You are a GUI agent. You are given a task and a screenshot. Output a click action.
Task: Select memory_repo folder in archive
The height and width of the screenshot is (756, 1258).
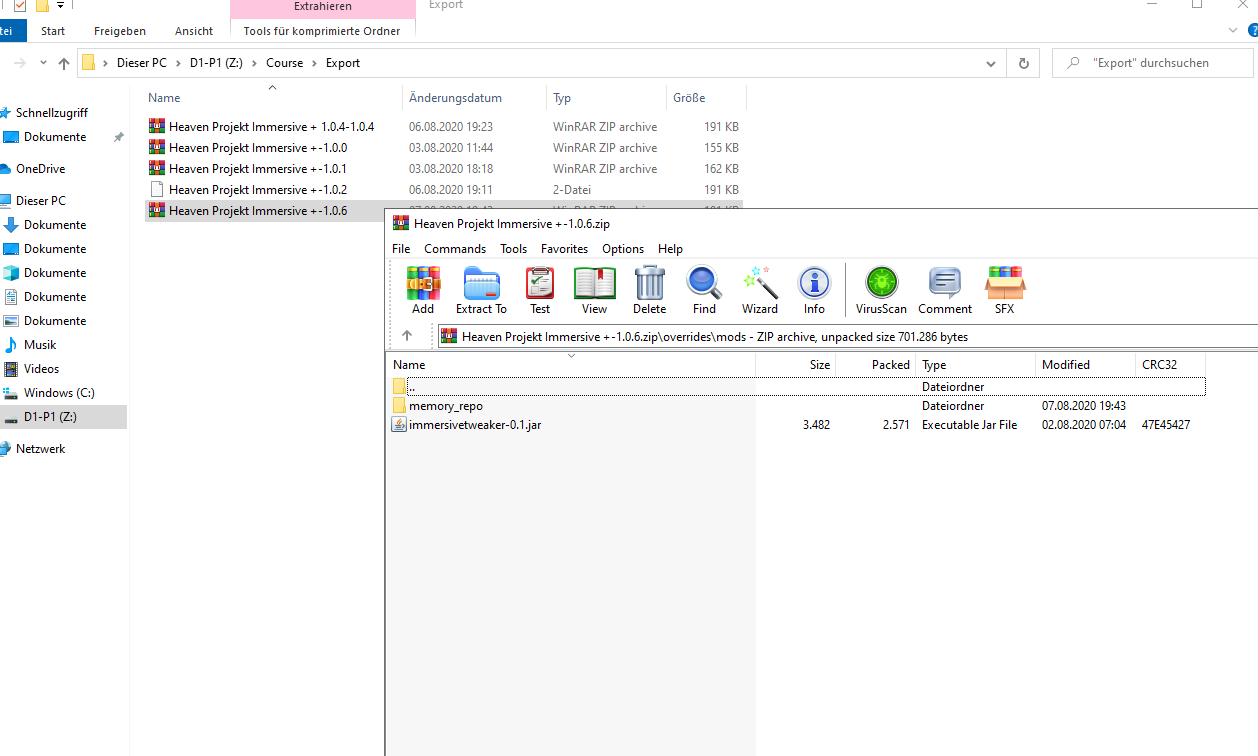446,406
